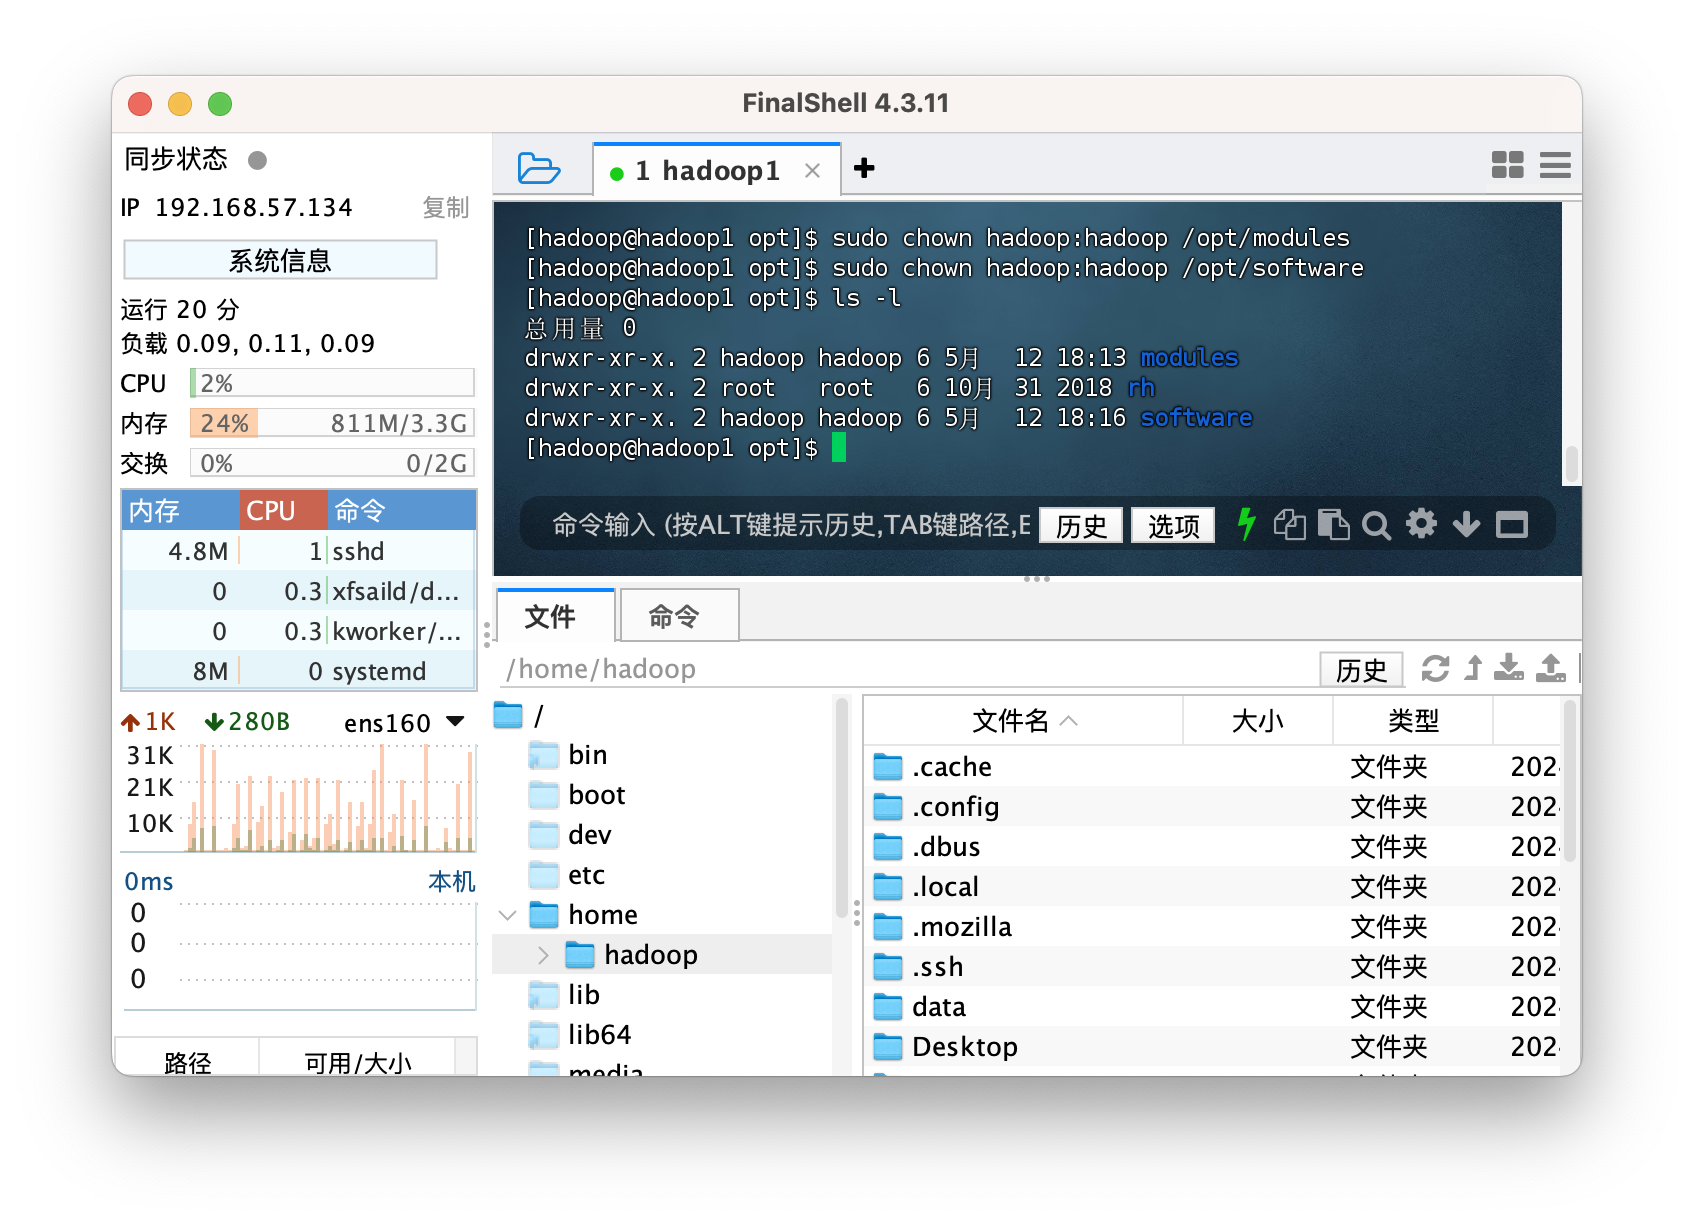Switch to the 文件 tab
Image resolution: width=1694 pixels, height=1224 pixels.
[555, 616]
